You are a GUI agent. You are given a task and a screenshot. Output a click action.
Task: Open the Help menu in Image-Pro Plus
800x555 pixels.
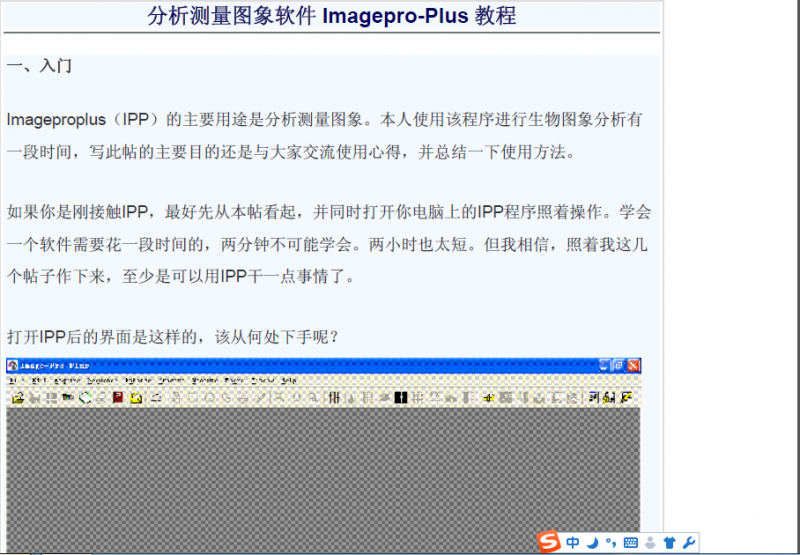(x=289, y=381)
